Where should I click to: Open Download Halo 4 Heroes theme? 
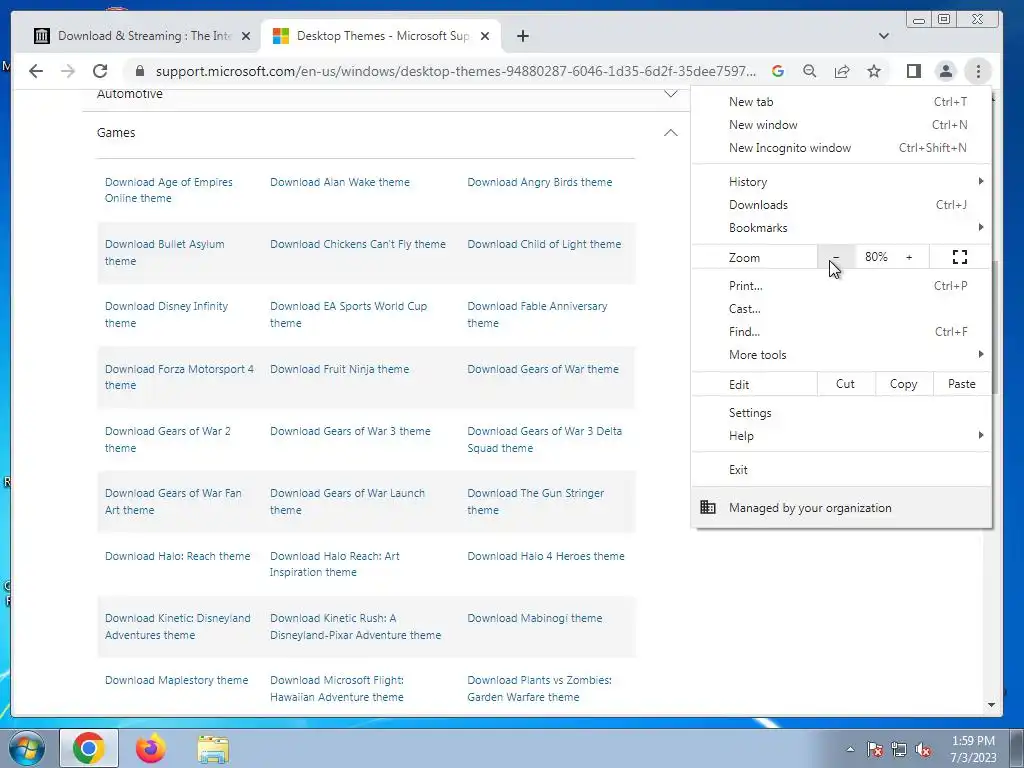(x=545, y=556)
